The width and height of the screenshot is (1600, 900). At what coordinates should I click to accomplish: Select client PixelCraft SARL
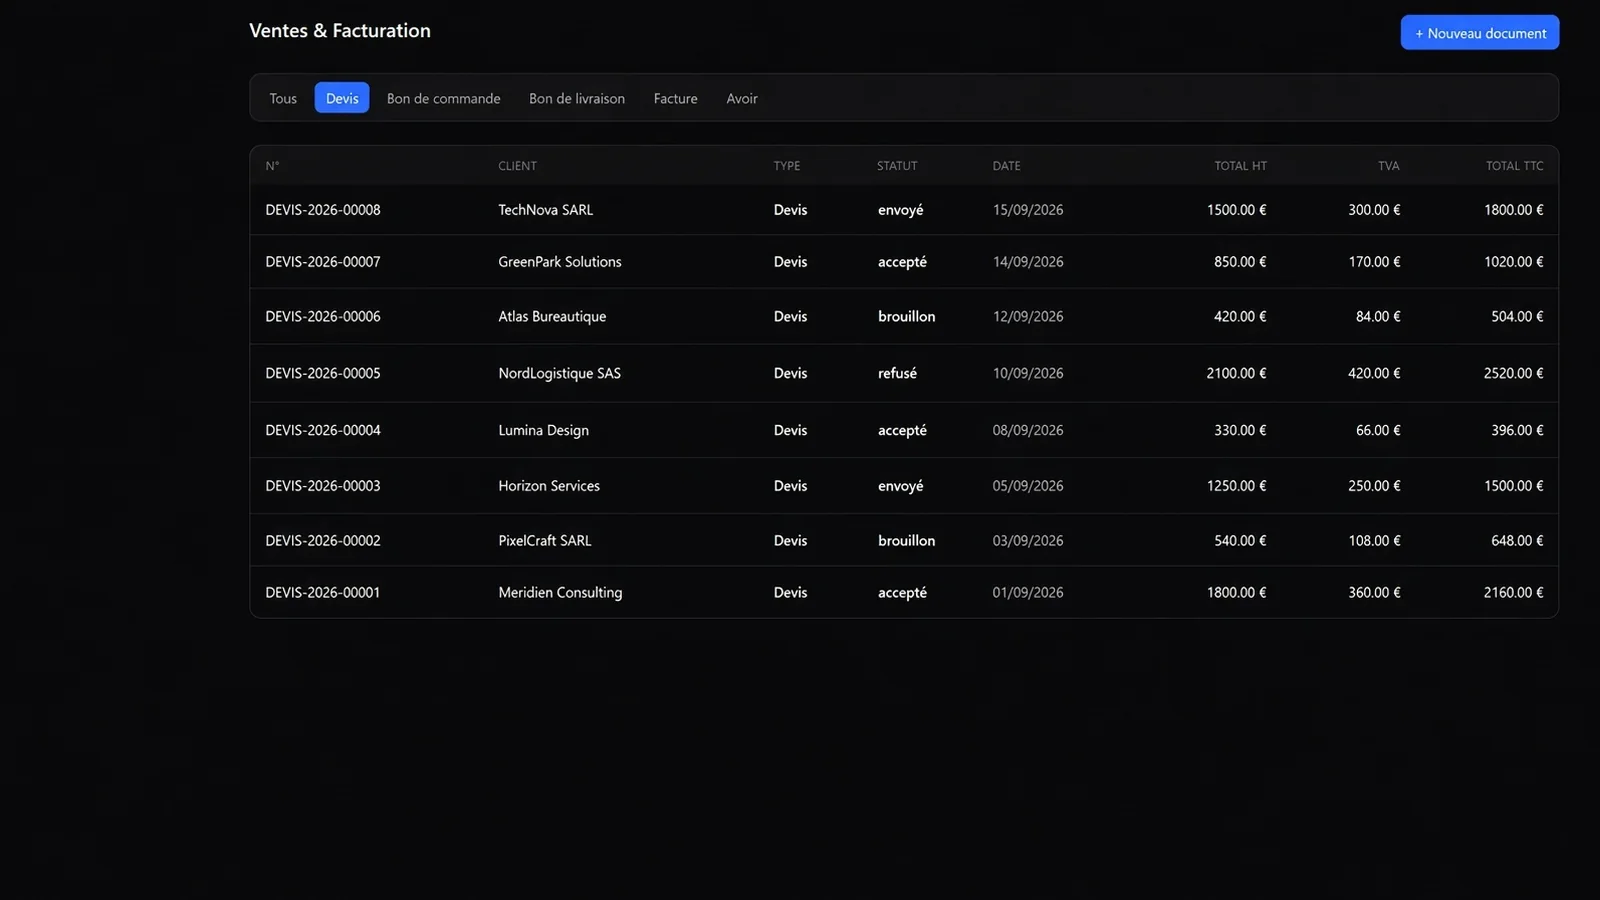click(x=545, y=540)
